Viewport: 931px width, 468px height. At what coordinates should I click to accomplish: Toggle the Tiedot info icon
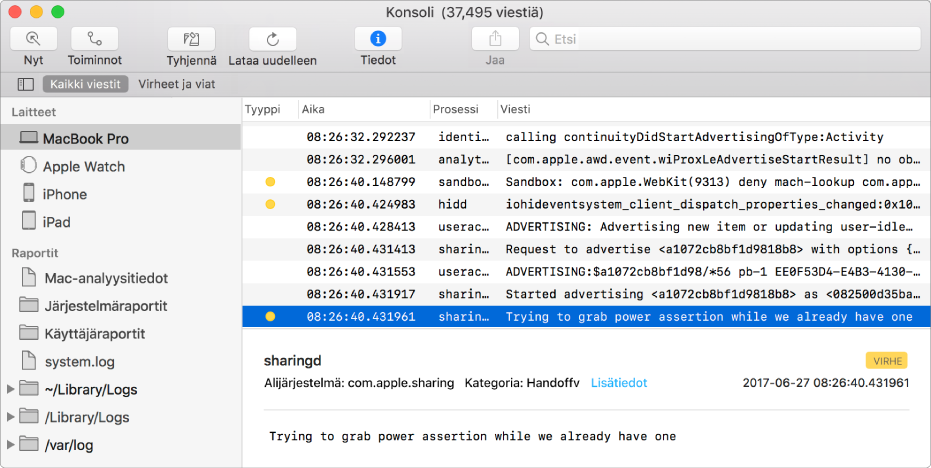378,39
